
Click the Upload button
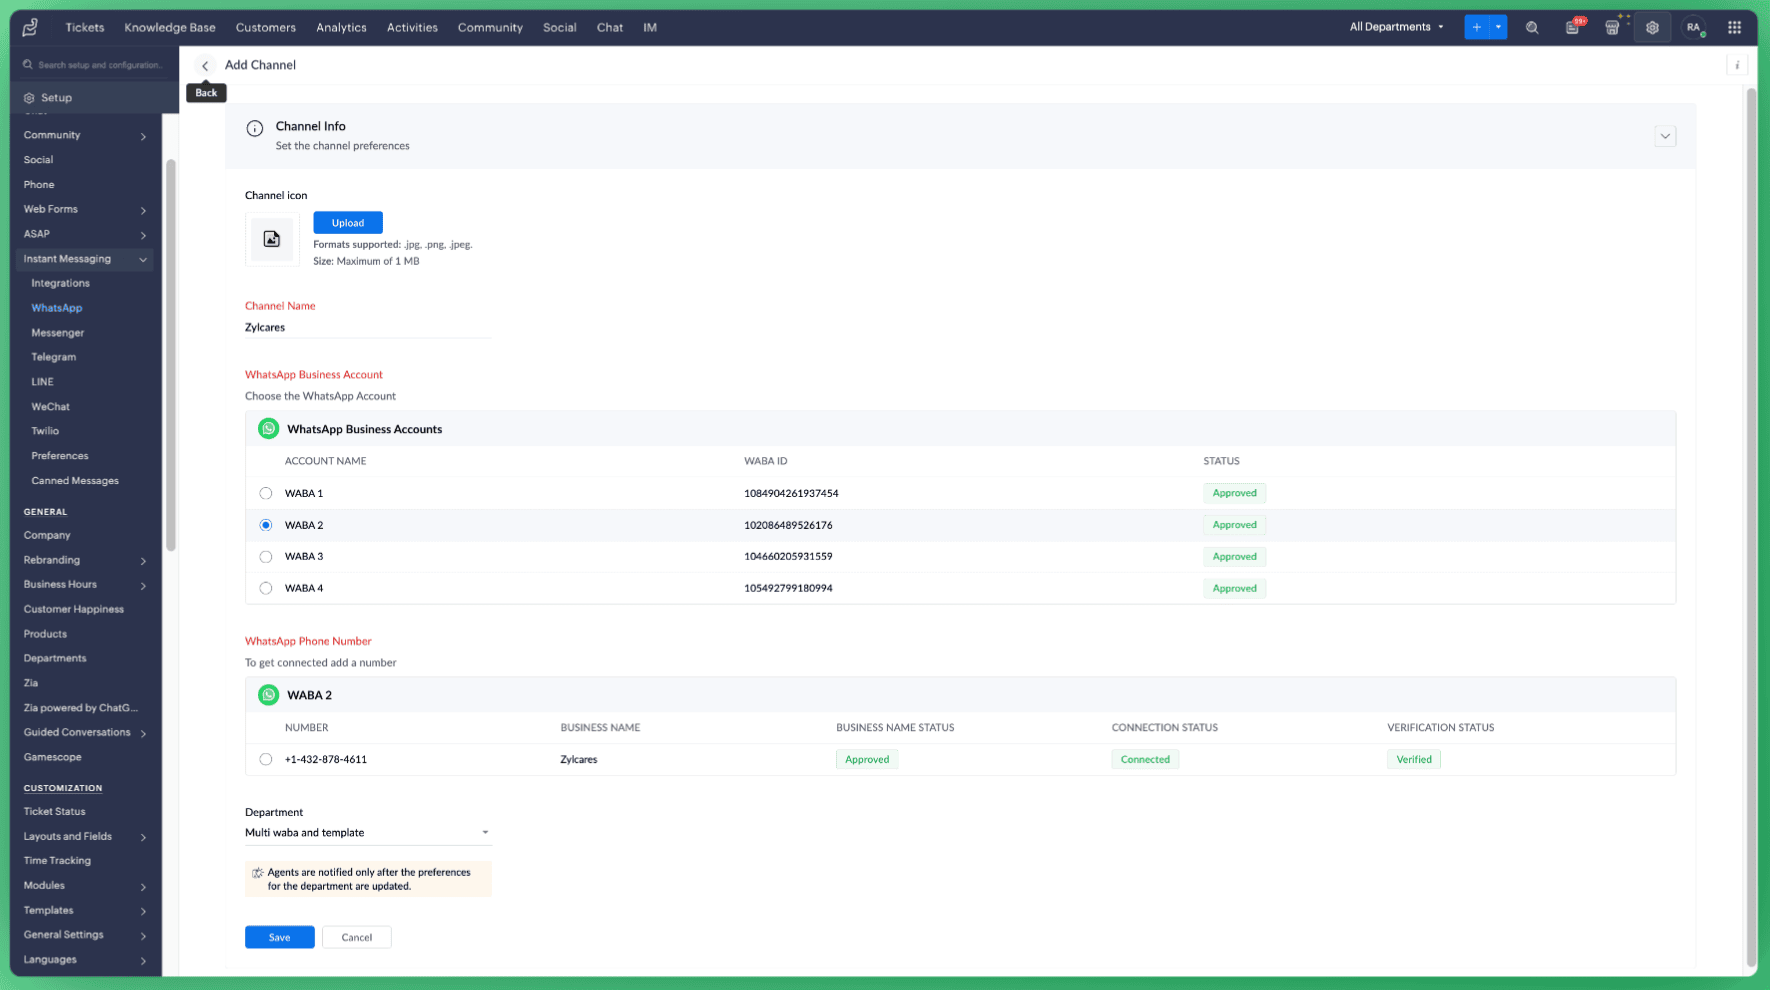pyautogui.click(x=348, y=223)
